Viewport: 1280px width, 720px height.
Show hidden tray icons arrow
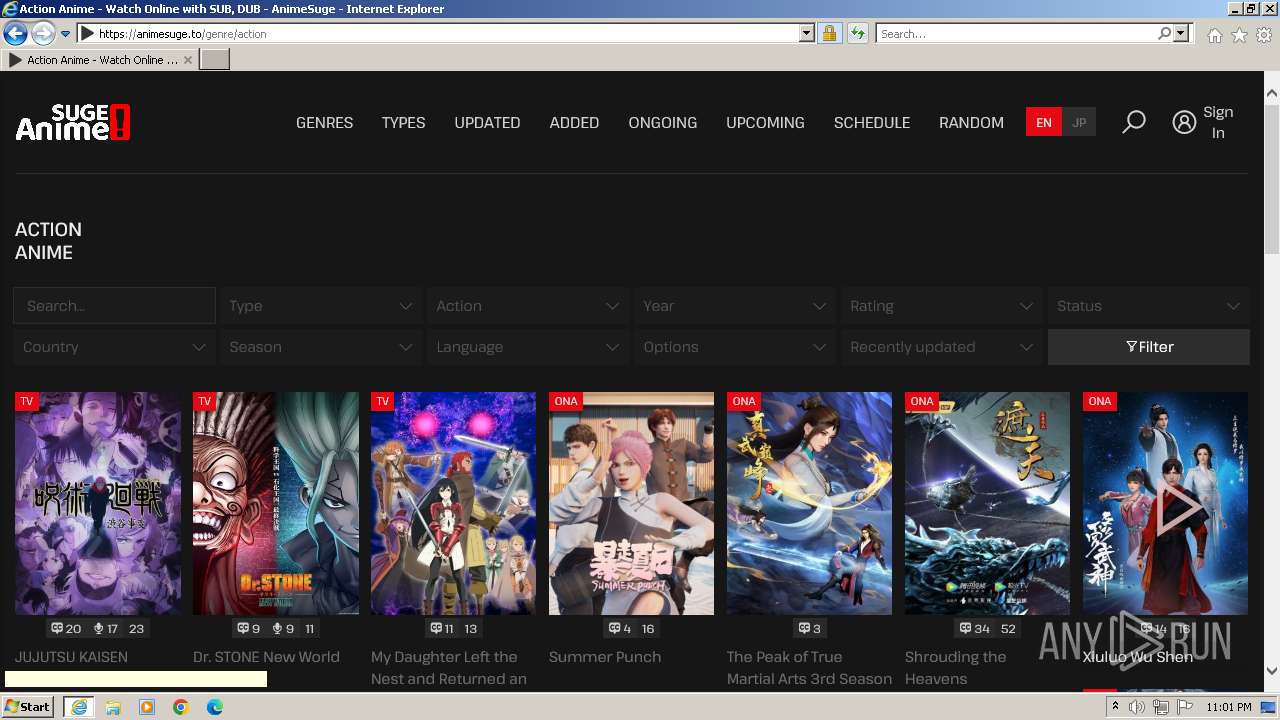1115,707
